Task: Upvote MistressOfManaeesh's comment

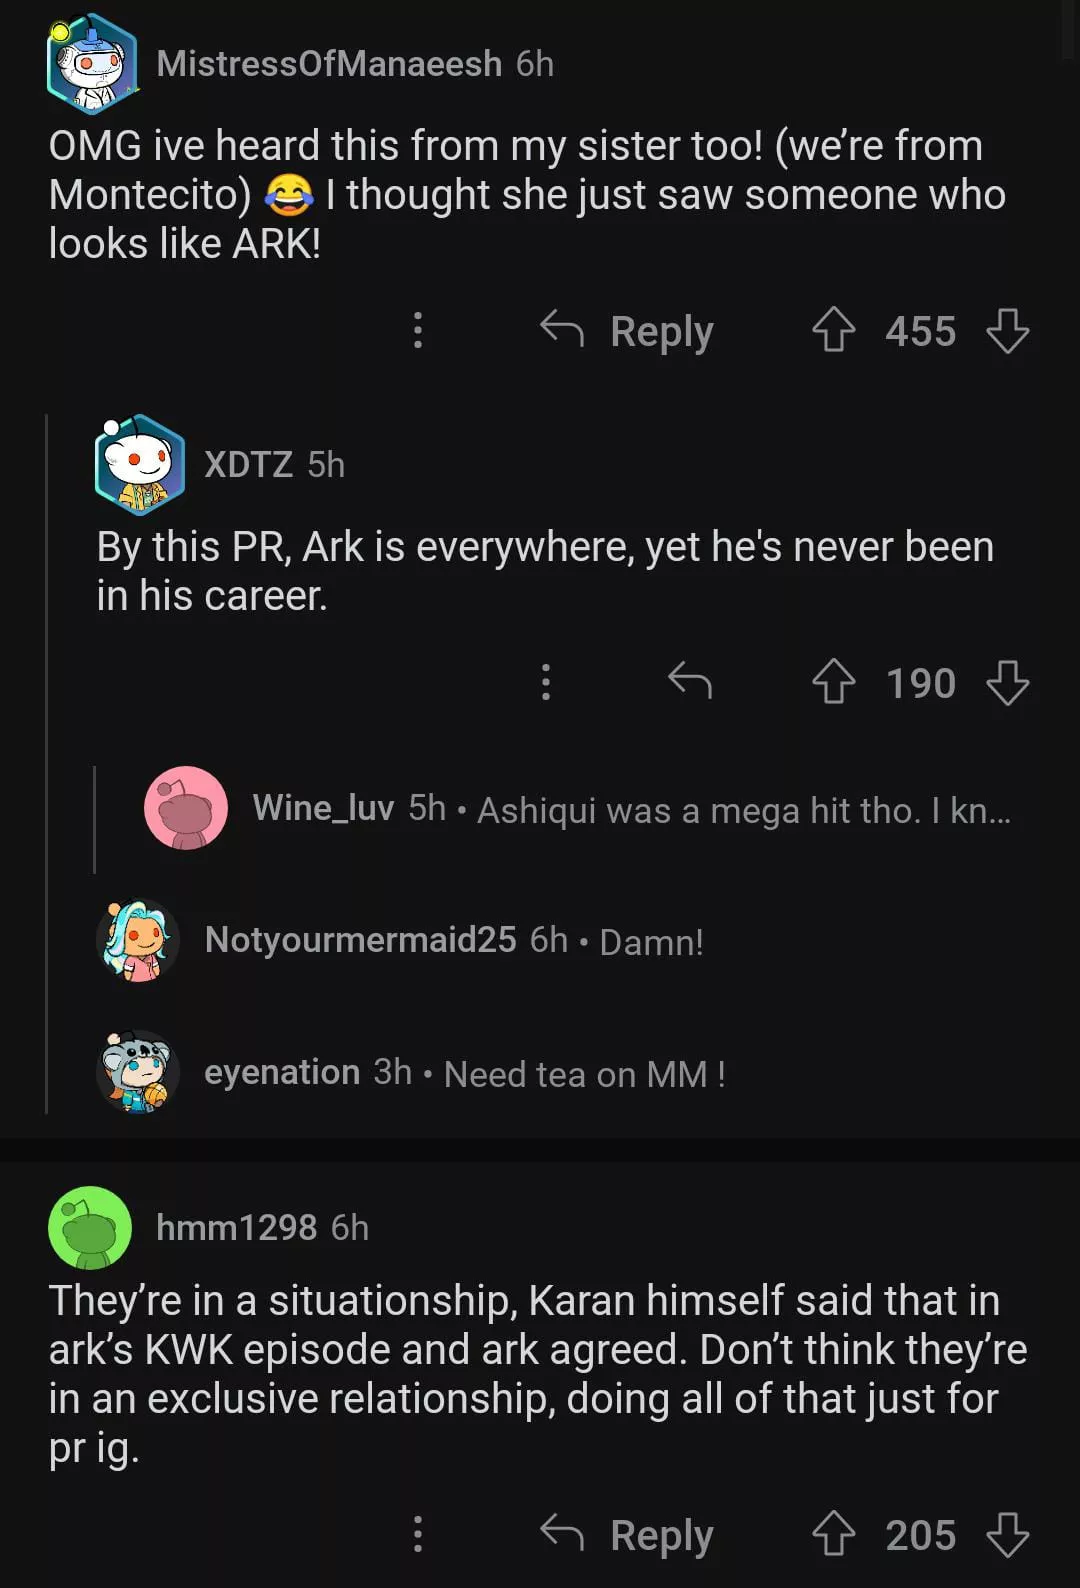Action: click(x=833, y=331)
